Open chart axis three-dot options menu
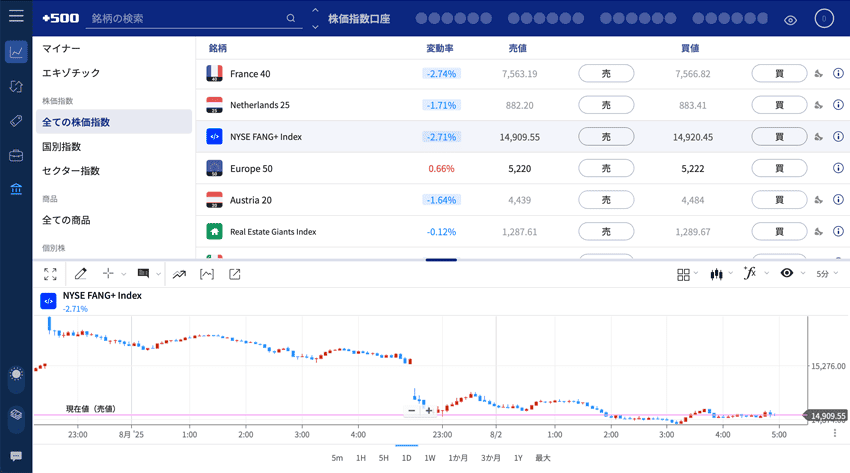Screen dimensions: 850x473 (835, 433)
